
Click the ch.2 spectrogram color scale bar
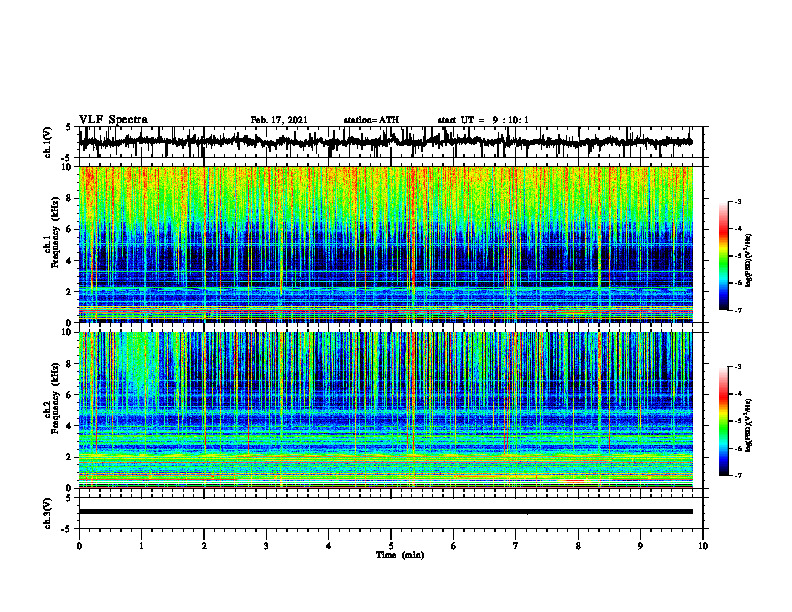click(x=724, y=421)
